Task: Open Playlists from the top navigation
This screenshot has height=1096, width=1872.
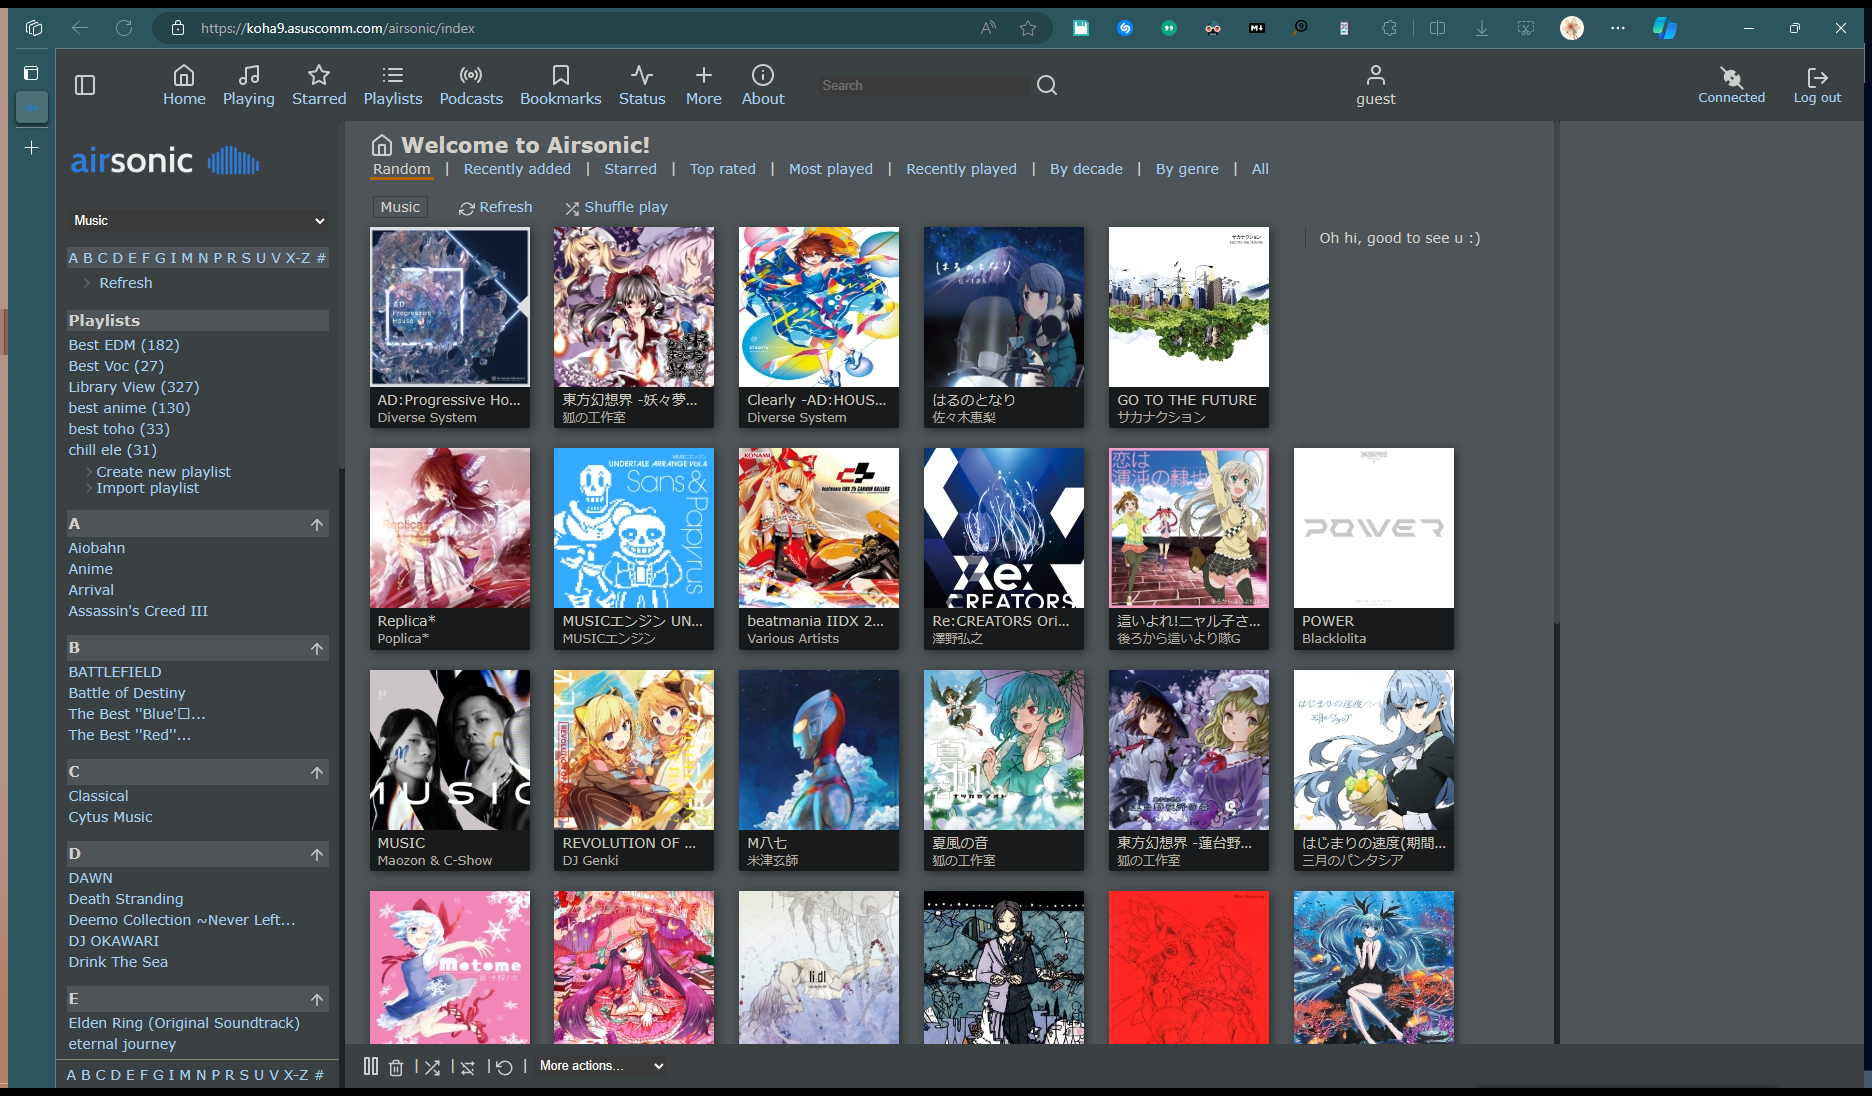Action: click(393, 85)
